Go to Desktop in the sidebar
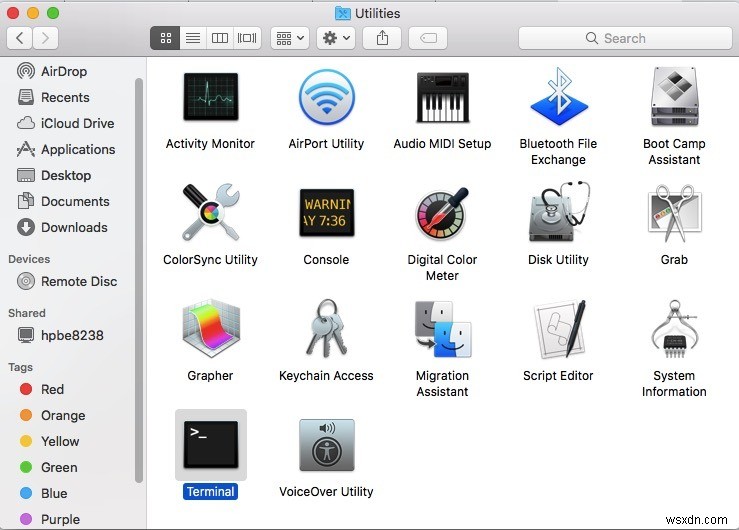Viewport: 739px width, 530px height. click(x=54, y=175)
